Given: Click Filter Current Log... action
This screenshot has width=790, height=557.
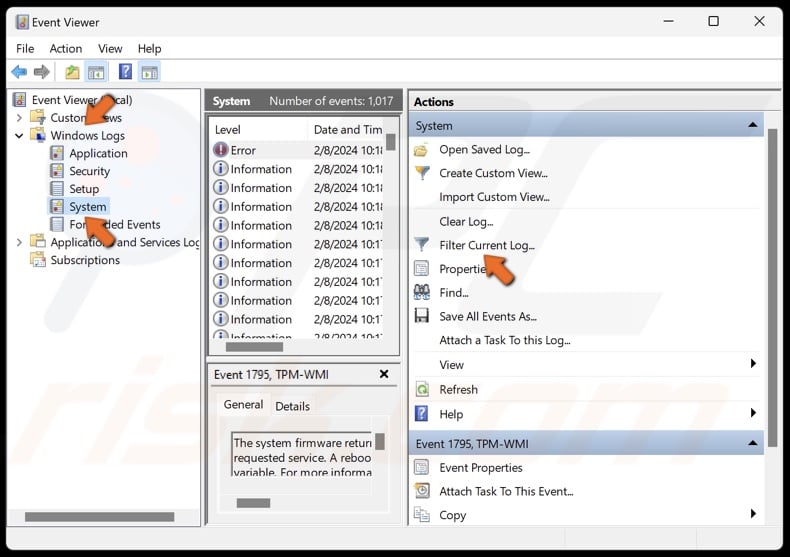Looking at the screenshot, I should coord(487,245).
